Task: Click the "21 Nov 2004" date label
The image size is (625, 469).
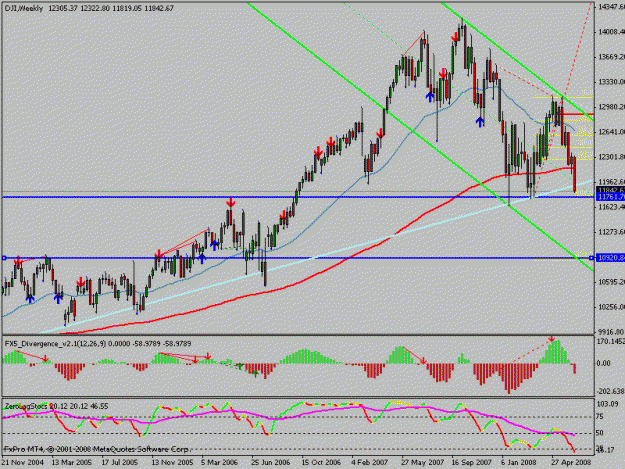Action: click(22, 462)
